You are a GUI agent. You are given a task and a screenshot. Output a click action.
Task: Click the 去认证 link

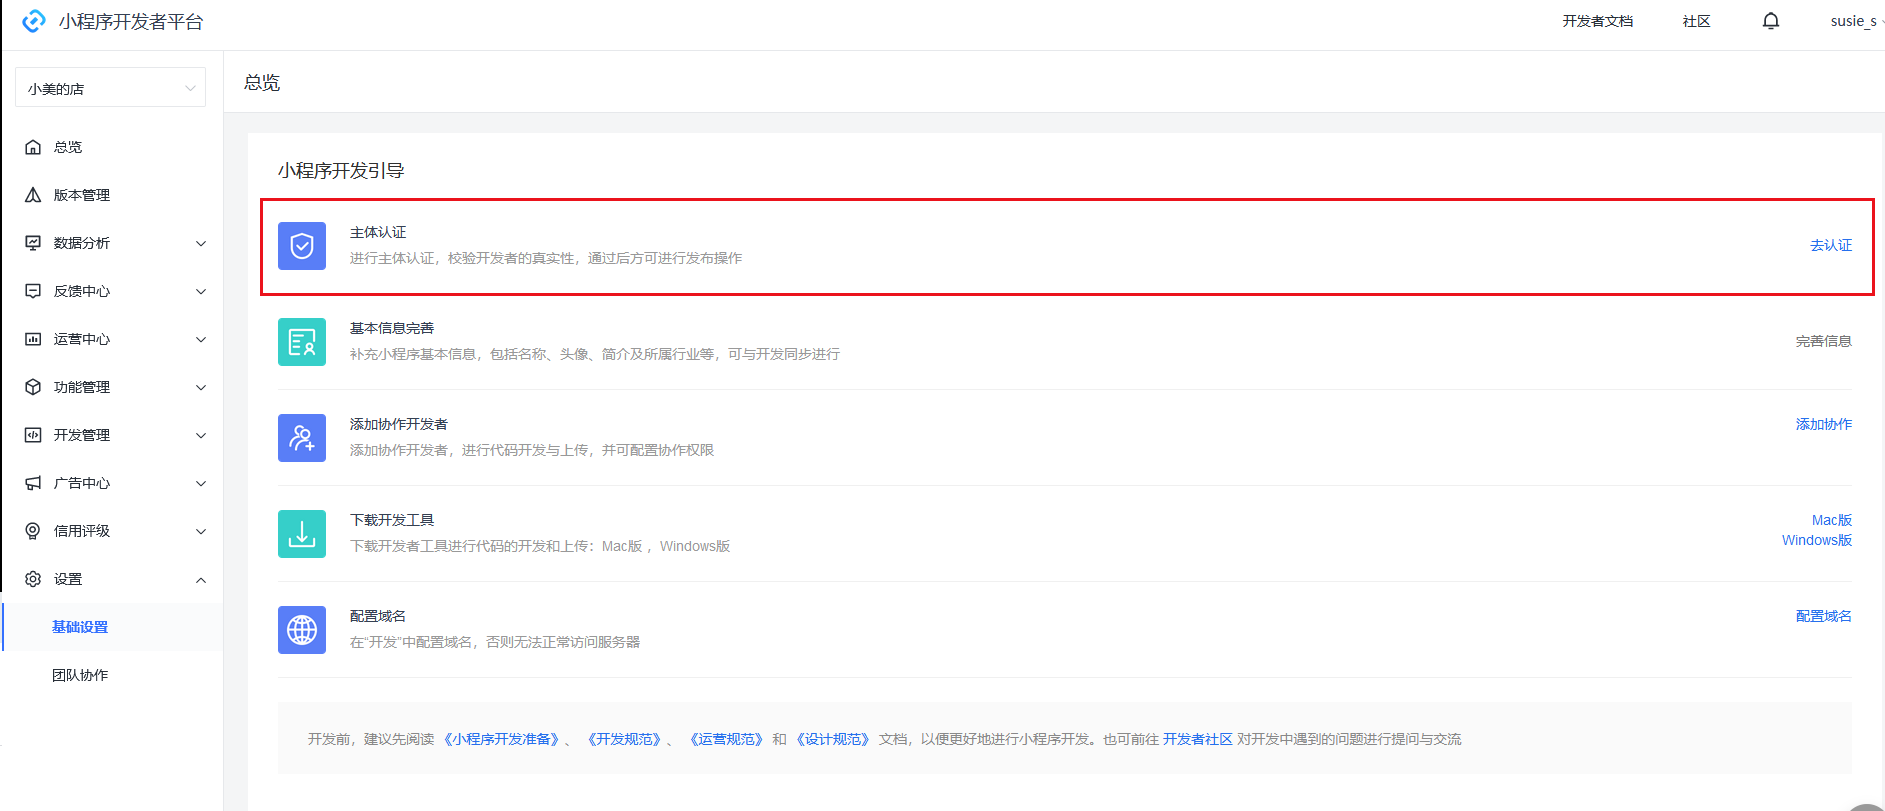(x=1831, y=245)
